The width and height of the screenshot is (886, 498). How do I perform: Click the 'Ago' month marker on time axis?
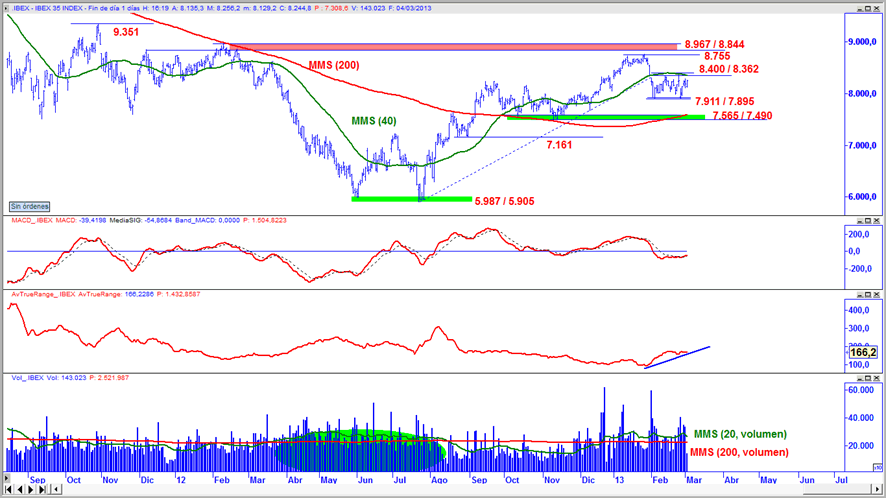coord(439,480)
